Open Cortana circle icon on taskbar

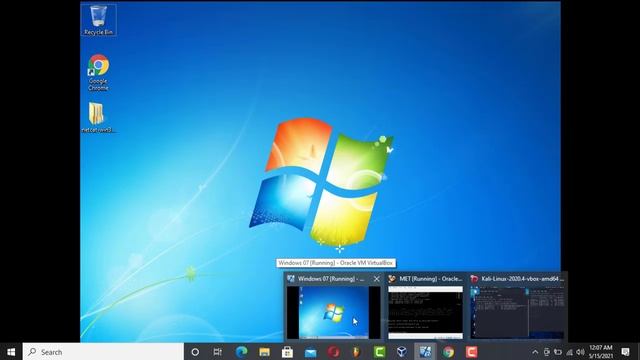tap(195, 352)
